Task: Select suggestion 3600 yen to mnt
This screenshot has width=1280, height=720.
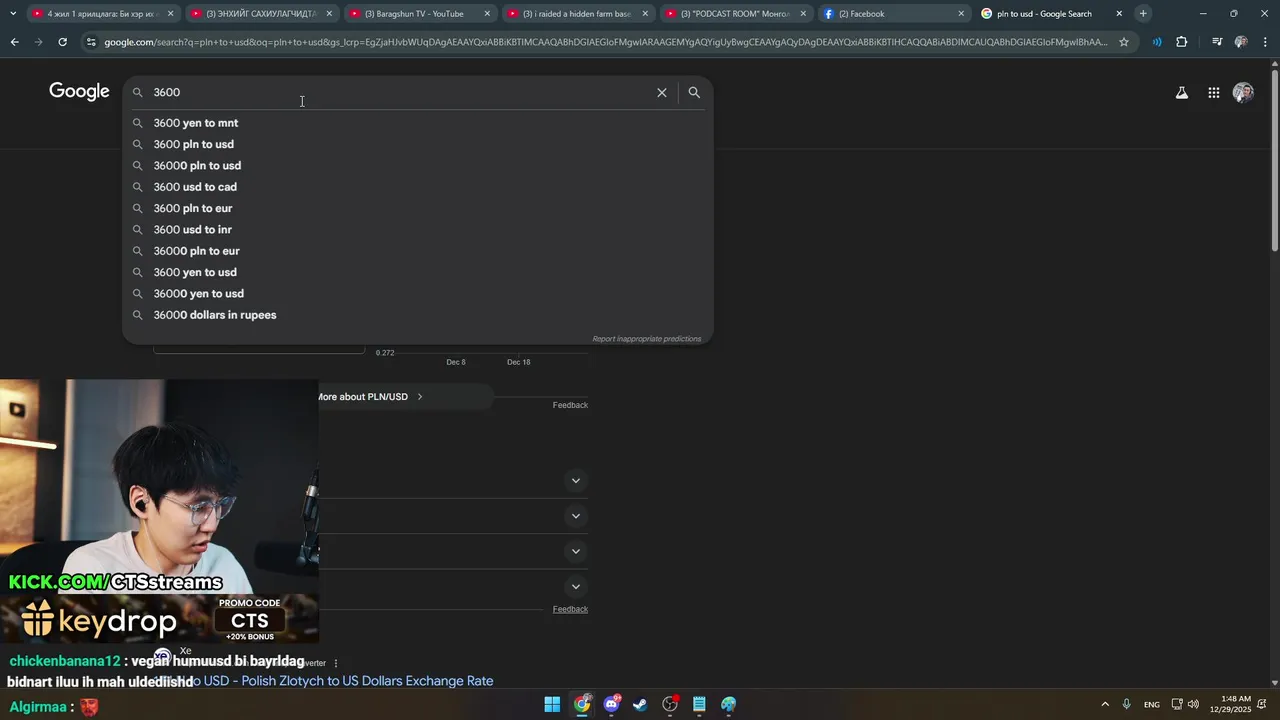Action: pos(418,123)
